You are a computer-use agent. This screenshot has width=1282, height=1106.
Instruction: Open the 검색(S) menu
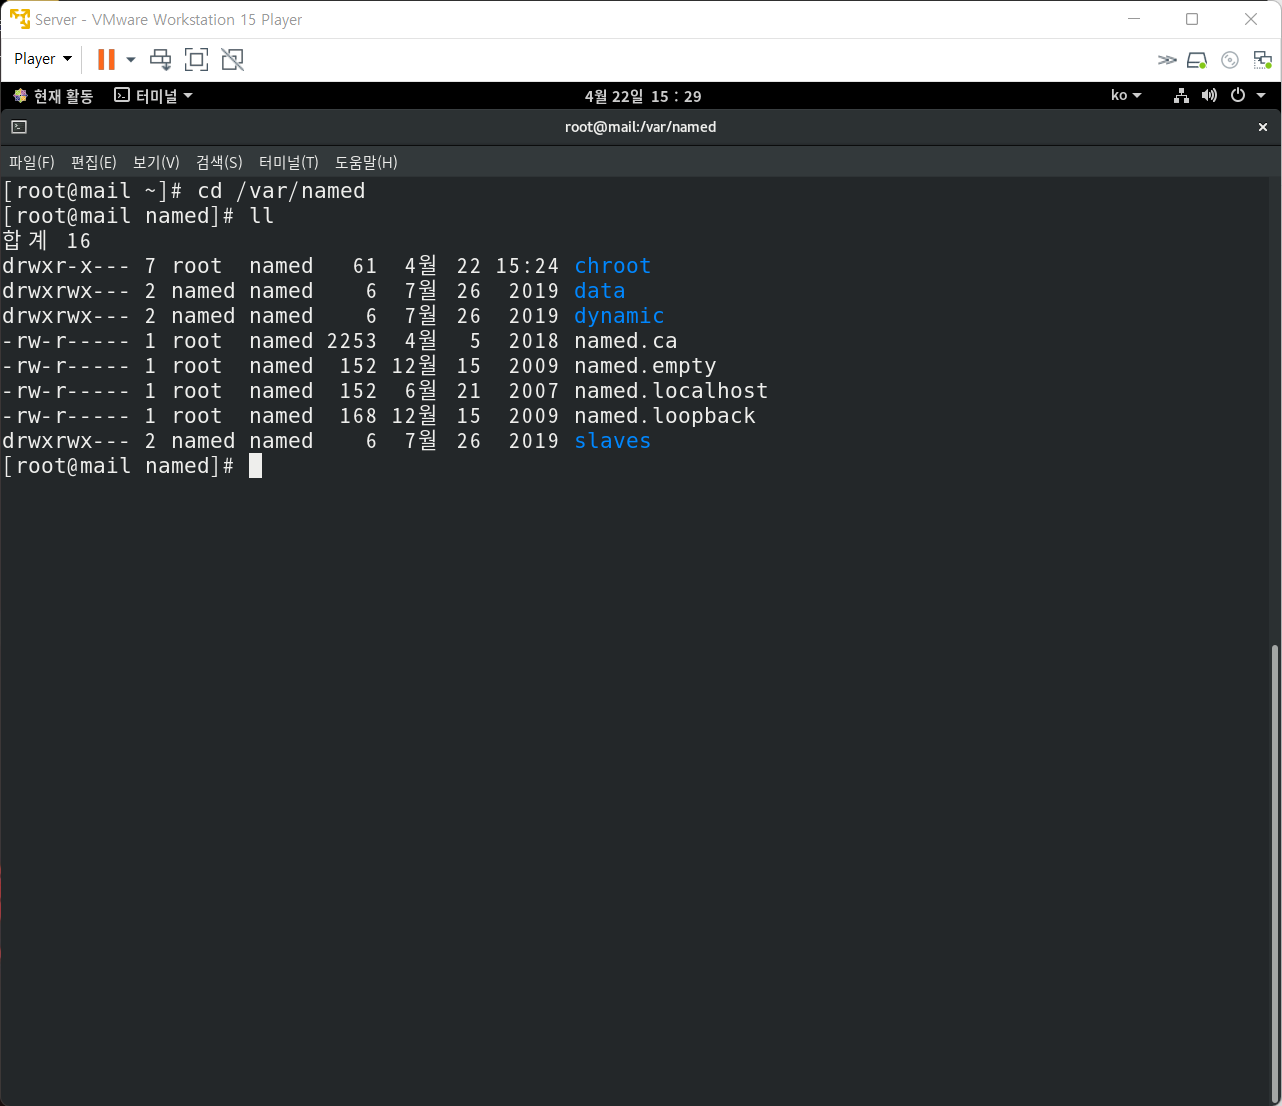click(x=219, y=162)
